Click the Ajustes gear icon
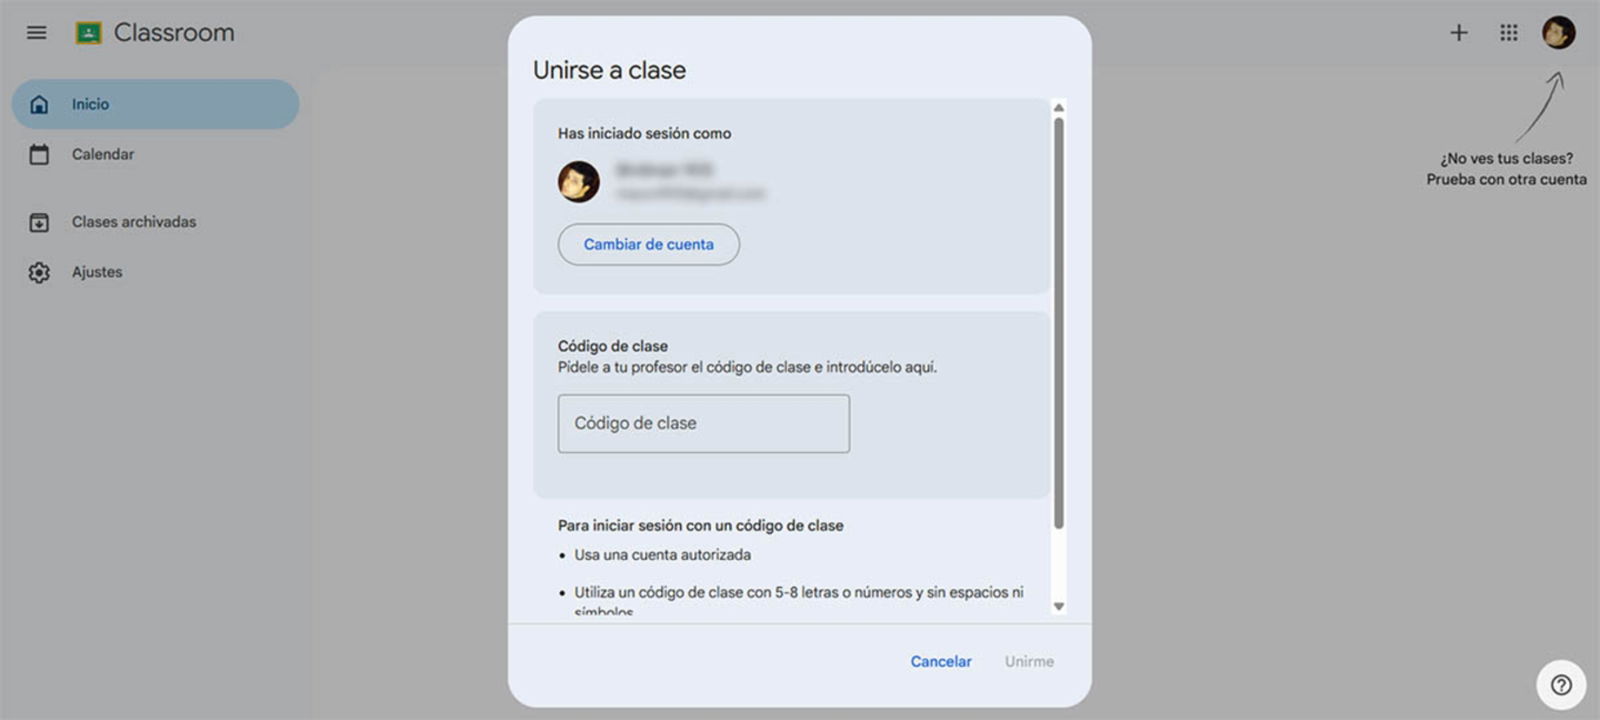Viewport: 1600px width, 720px height. click(39, 272)
